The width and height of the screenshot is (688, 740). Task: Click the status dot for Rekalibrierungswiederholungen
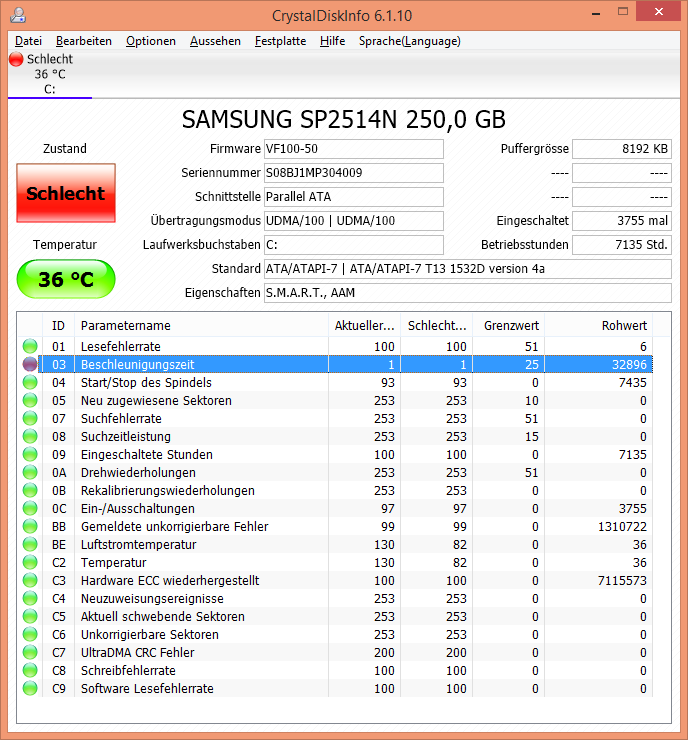(x=30, y=490)
